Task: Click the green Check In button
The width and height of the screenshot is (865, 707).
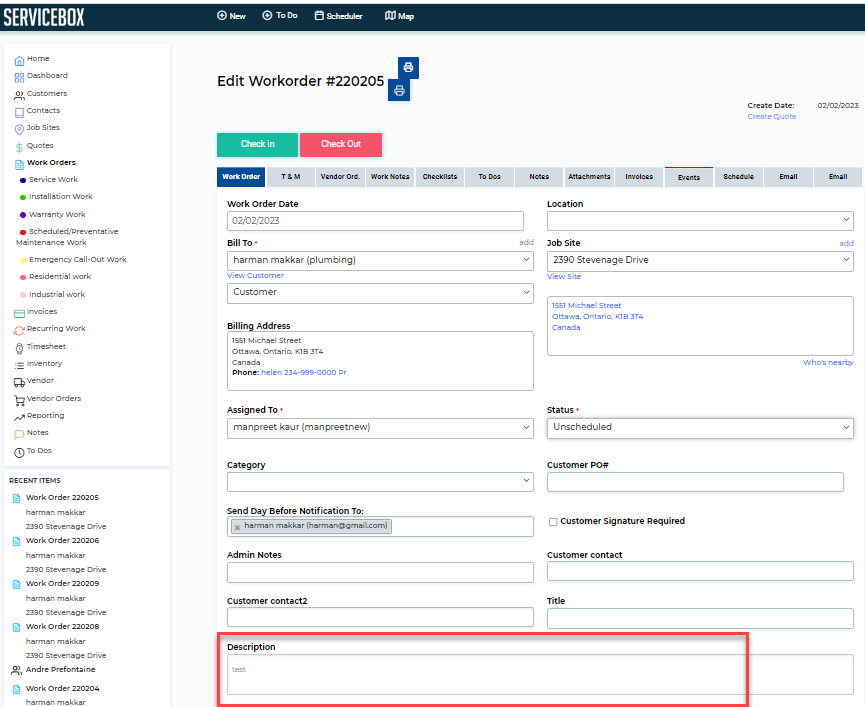Action: 257,144
